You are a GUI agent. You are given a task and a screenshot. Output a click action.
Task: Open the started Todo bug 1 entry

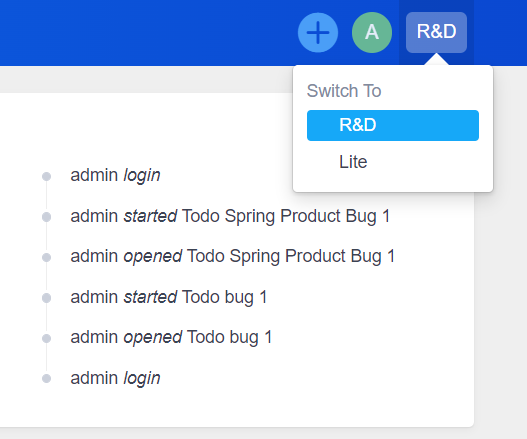pyautogui.click(x=169, y=297)
